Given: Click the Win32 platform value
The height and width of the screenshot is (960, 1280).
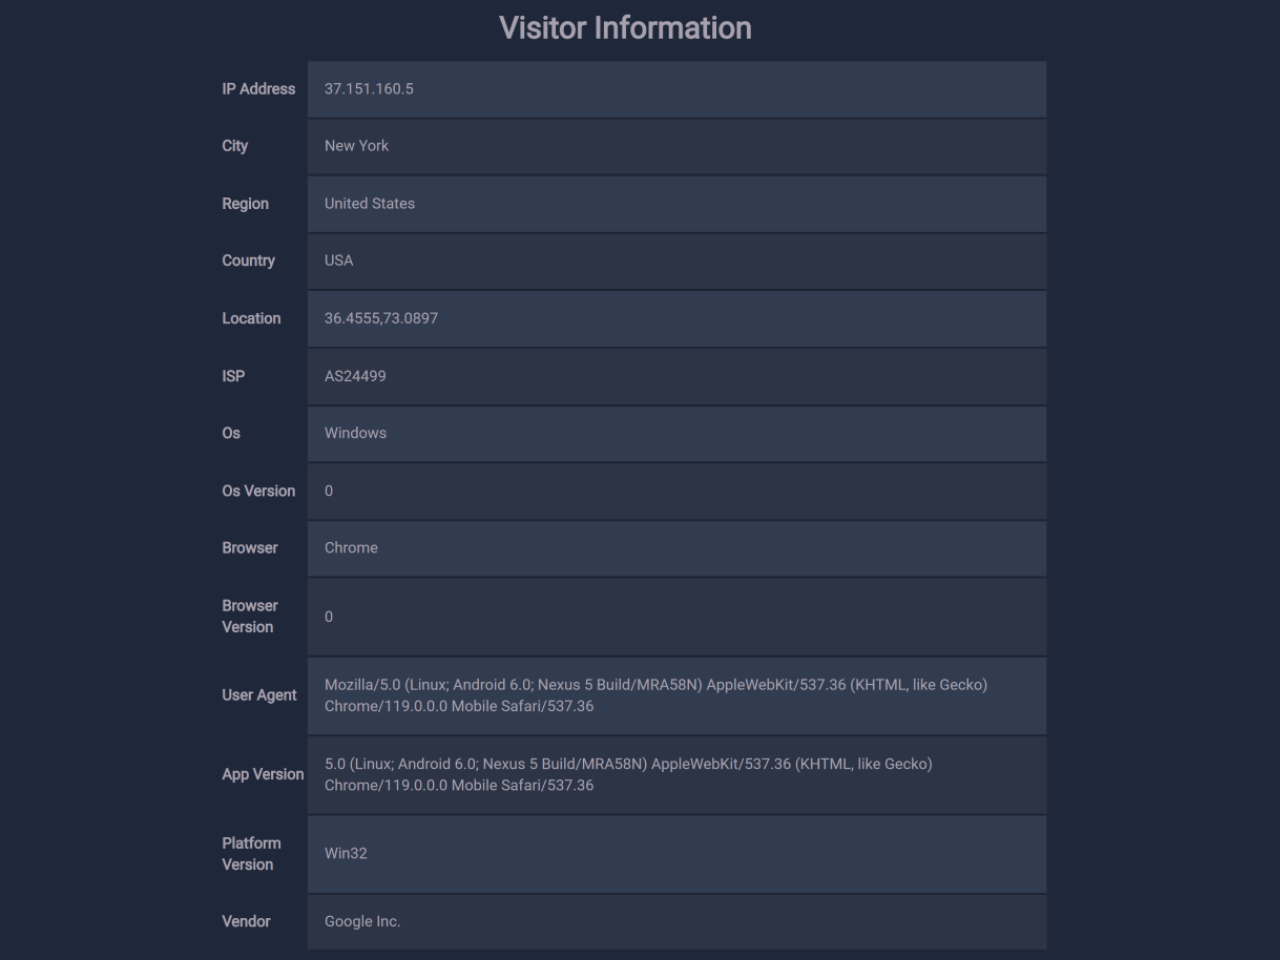Looking at the screenshot, I should point(346,853).
